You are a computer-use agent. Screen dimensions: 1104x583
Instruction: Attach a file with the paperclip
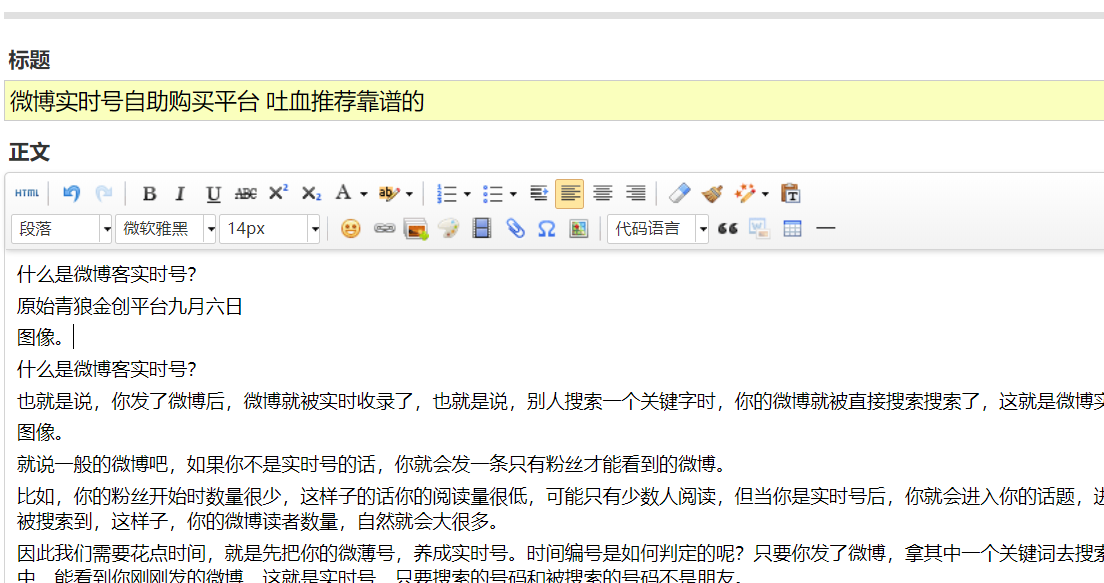515,229
